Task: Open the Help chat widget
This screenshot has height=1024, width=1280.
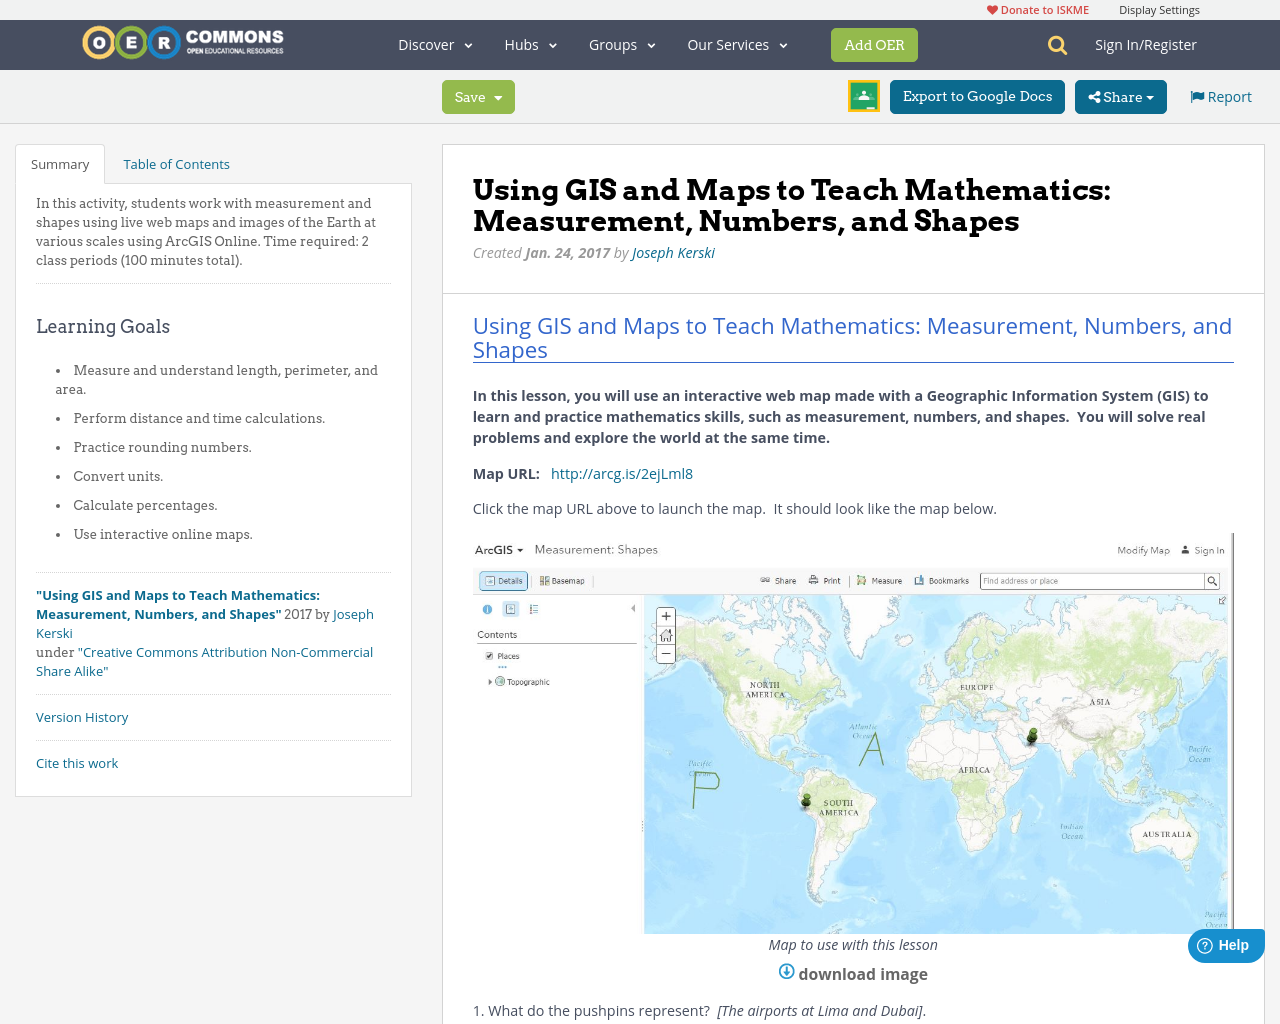Action: point(1225,944)
